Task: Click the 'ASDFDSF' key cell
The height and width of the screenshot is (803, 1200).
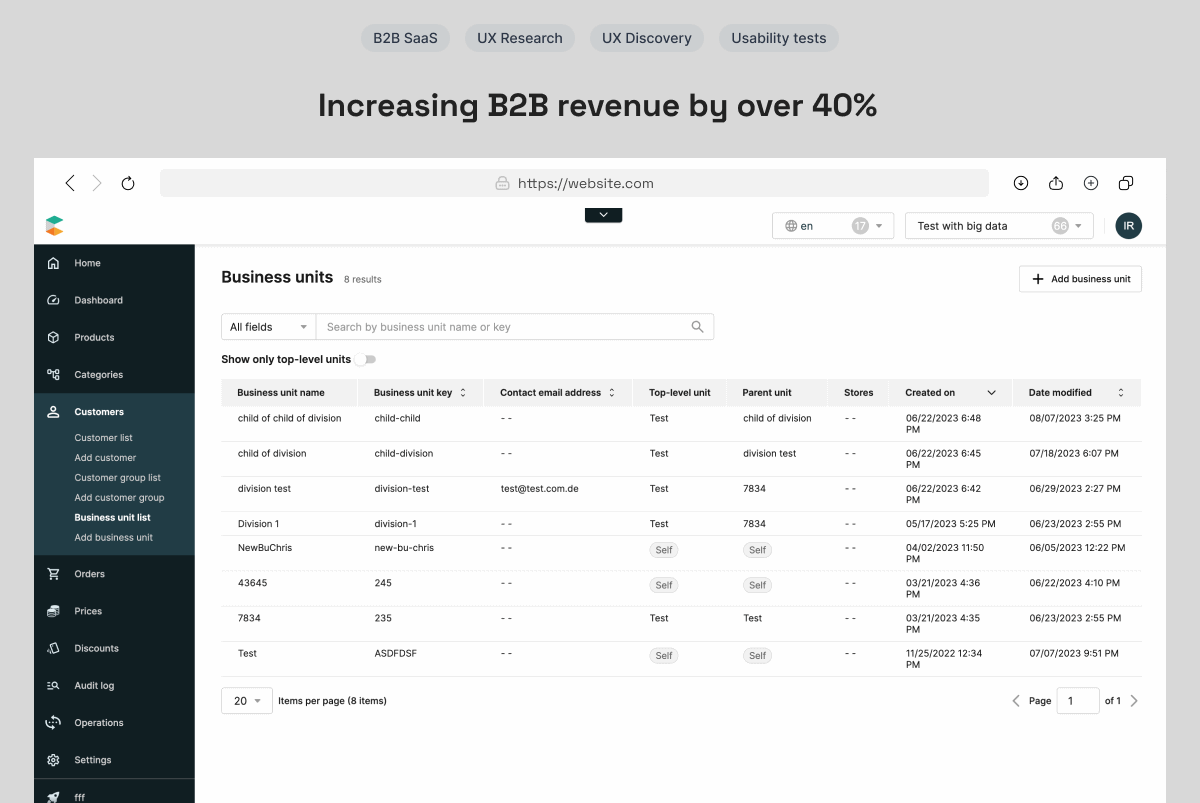Action: pyautogui.click(x=395, y=653)
